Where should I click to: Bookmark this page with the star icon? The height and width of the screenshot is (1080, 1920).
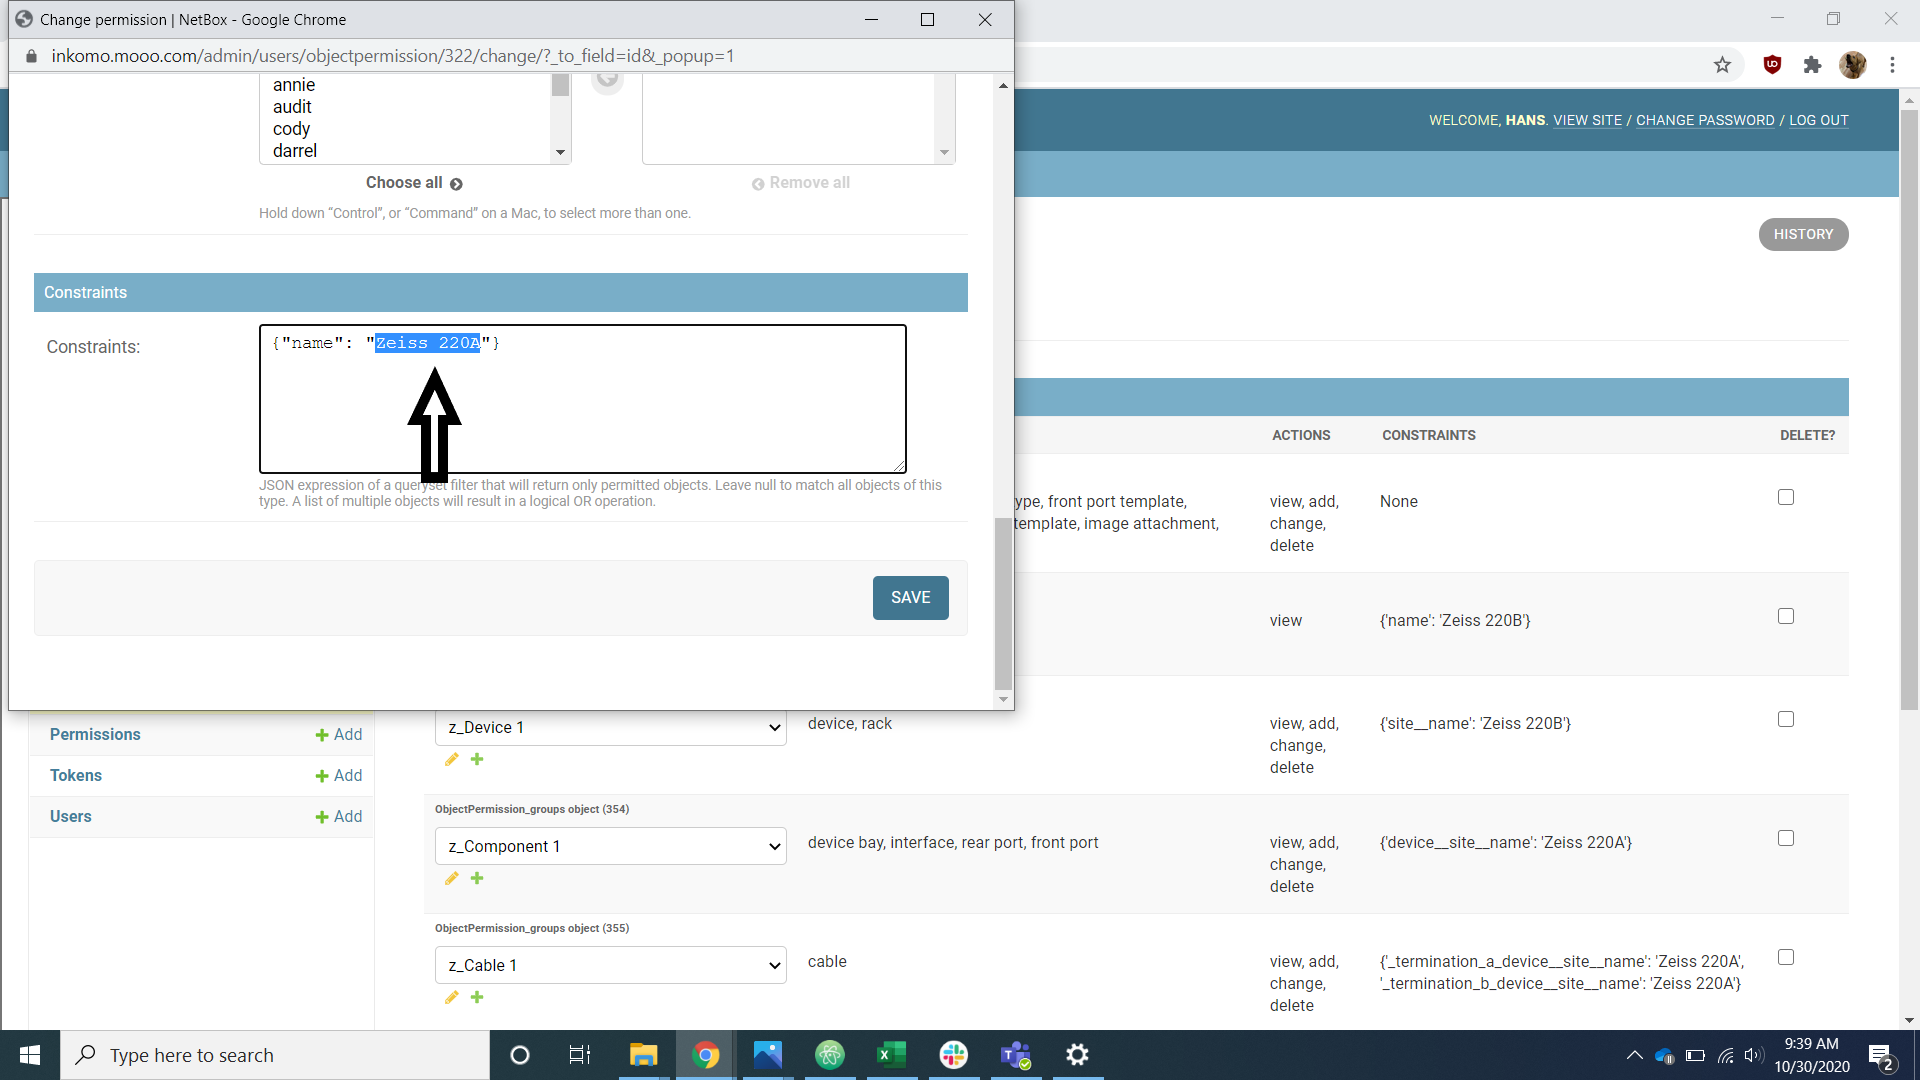coord(1722,65)
